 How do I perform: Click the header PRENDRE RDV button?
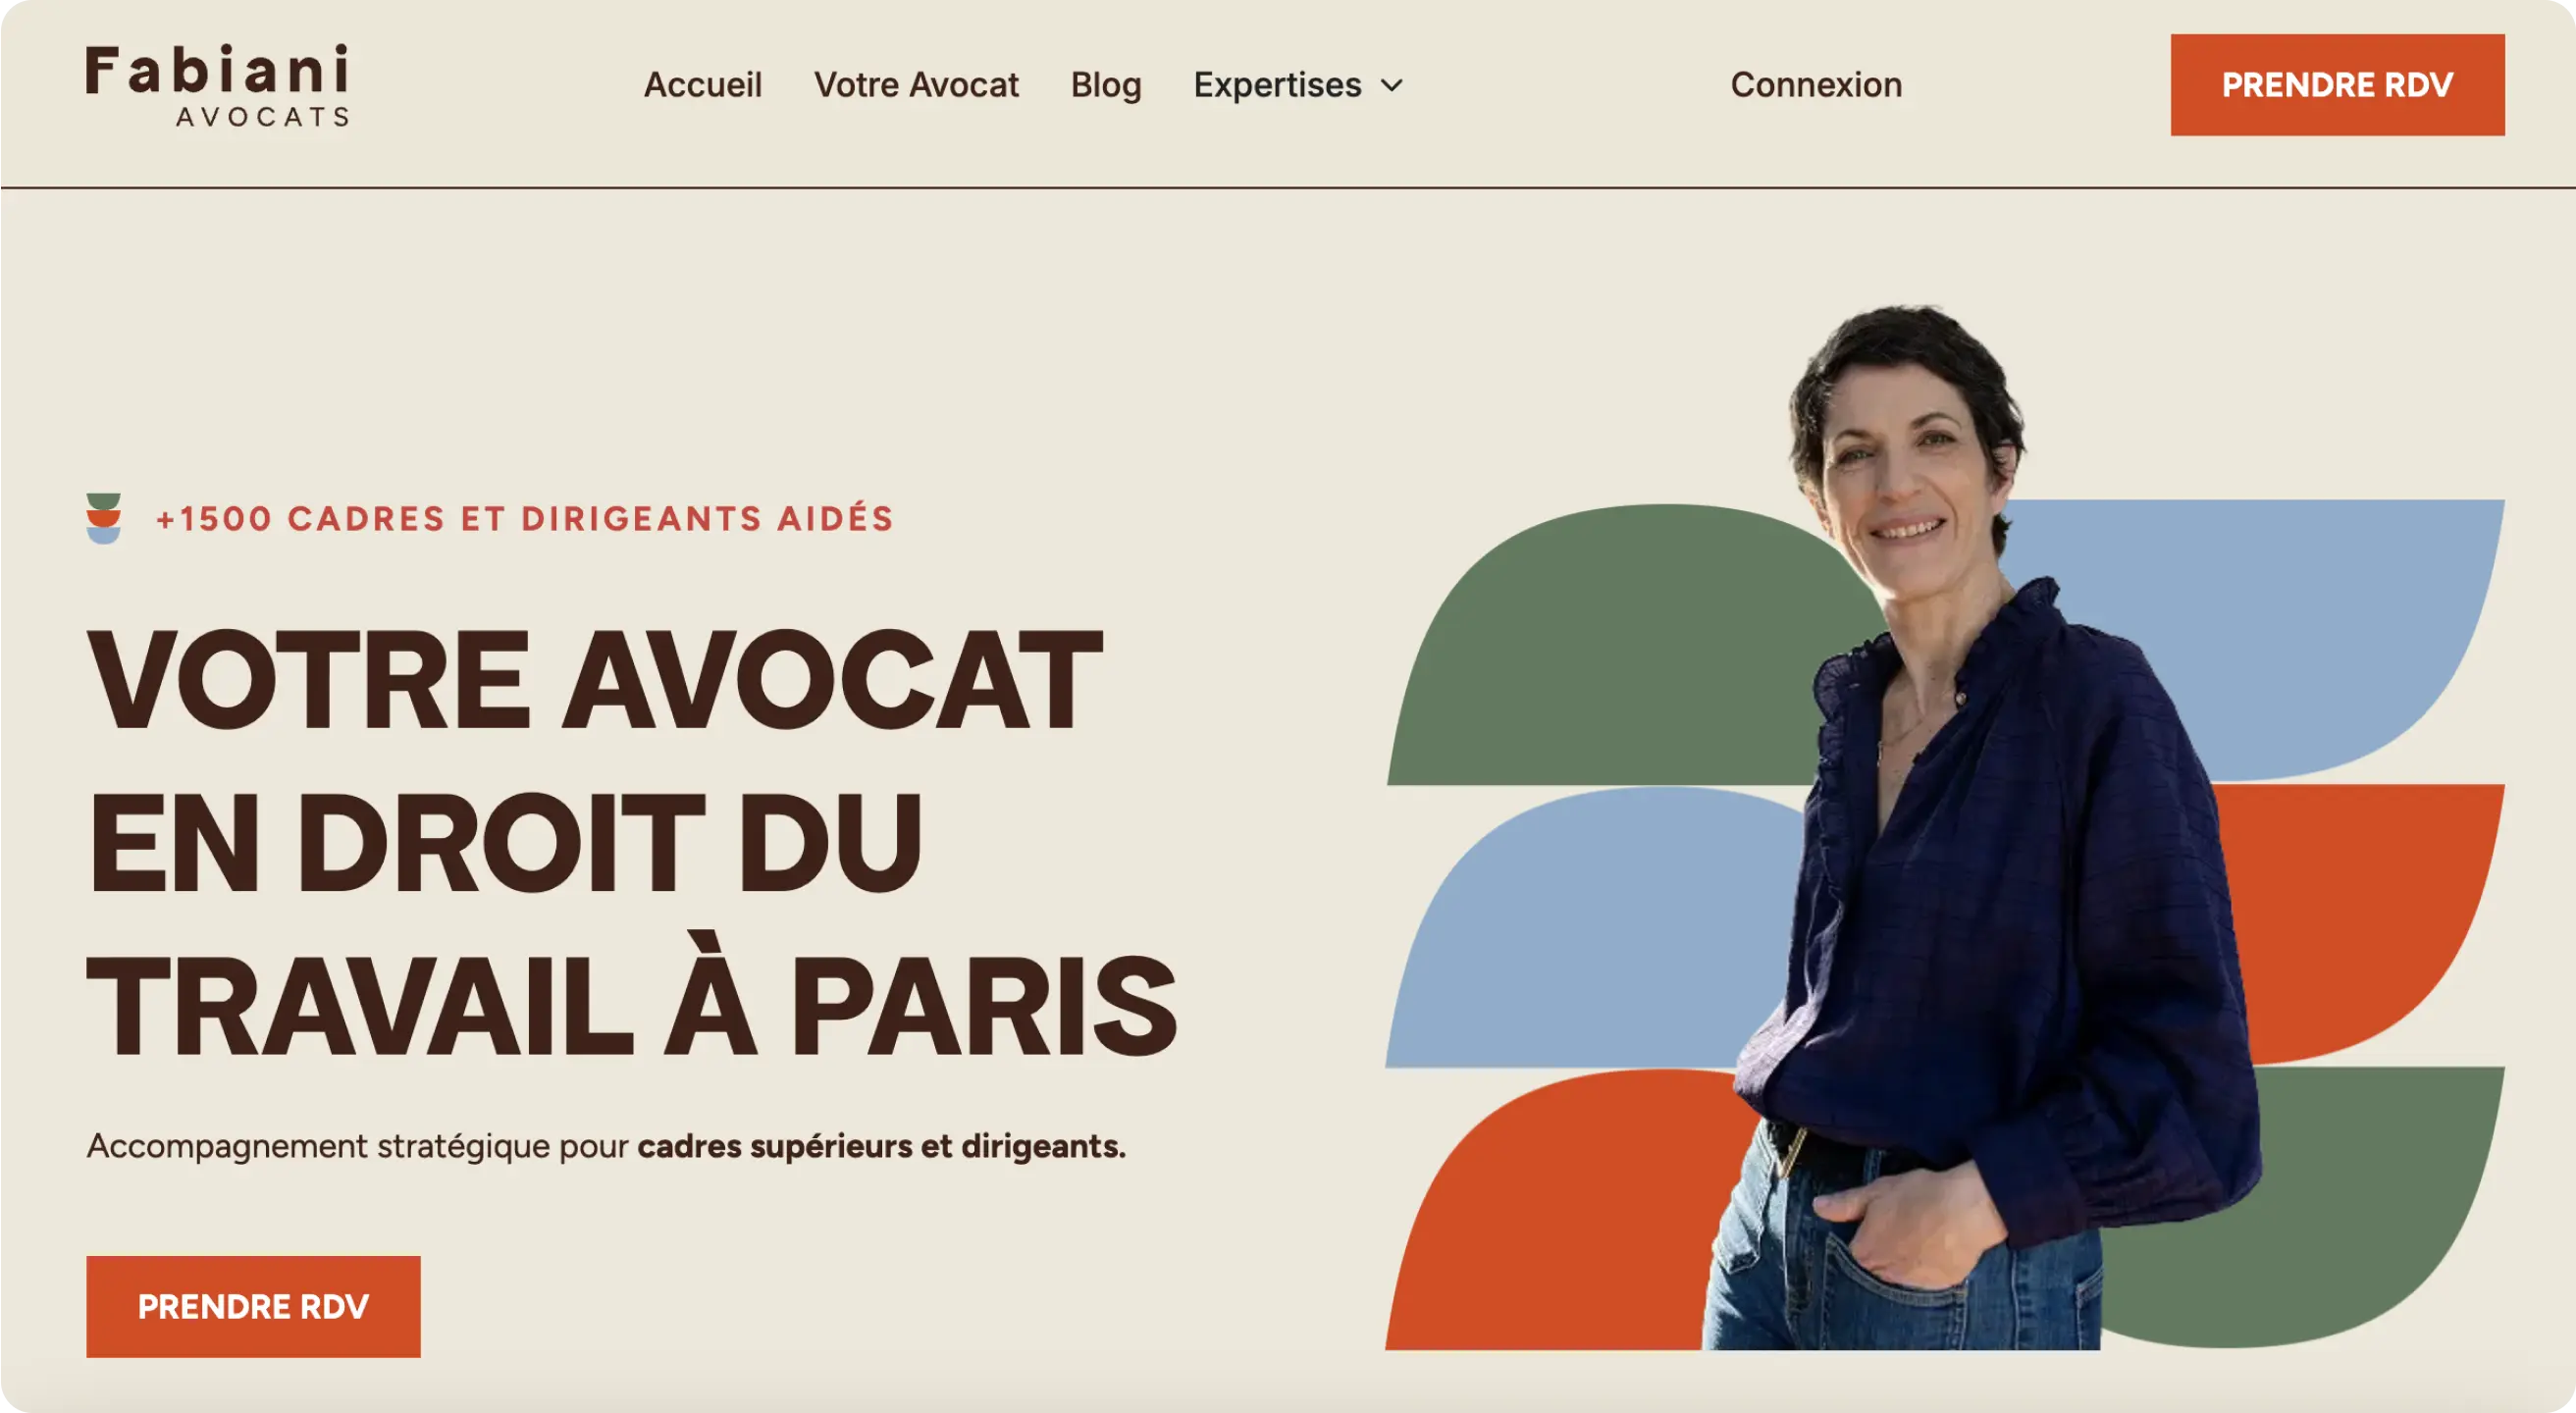coord(2337,85)
